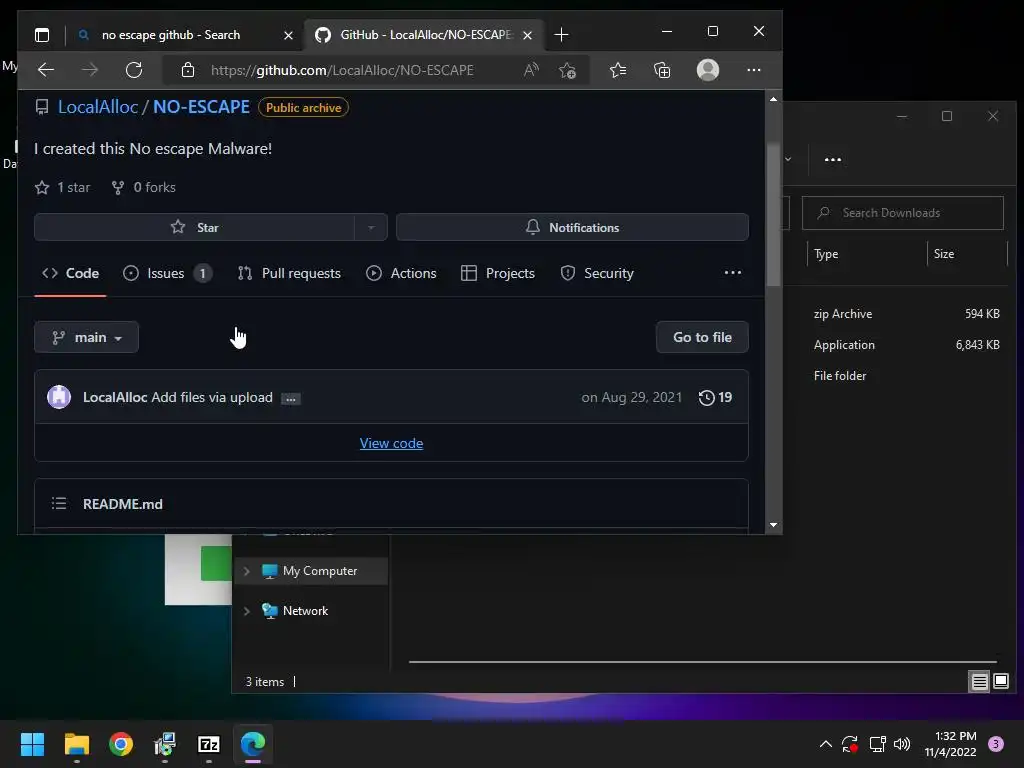Close the 'no escape github - Search' tab
The height and width of the screenshot is (768, 1024).
(x=288, y=35)
